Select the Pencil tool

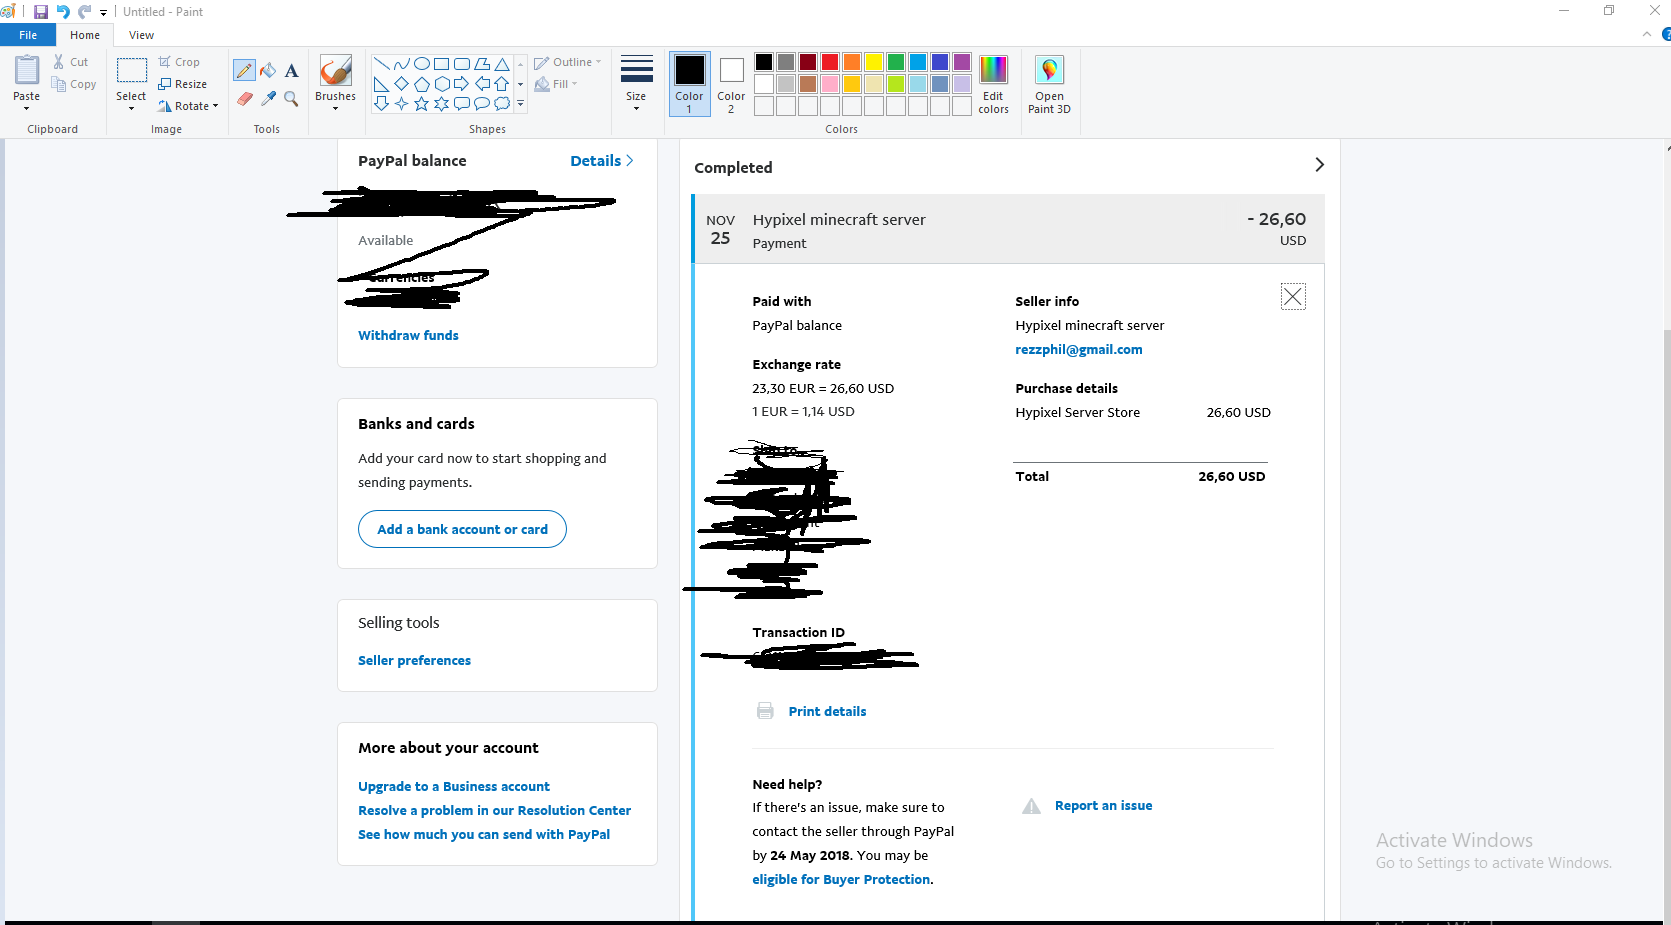(244, 70)
